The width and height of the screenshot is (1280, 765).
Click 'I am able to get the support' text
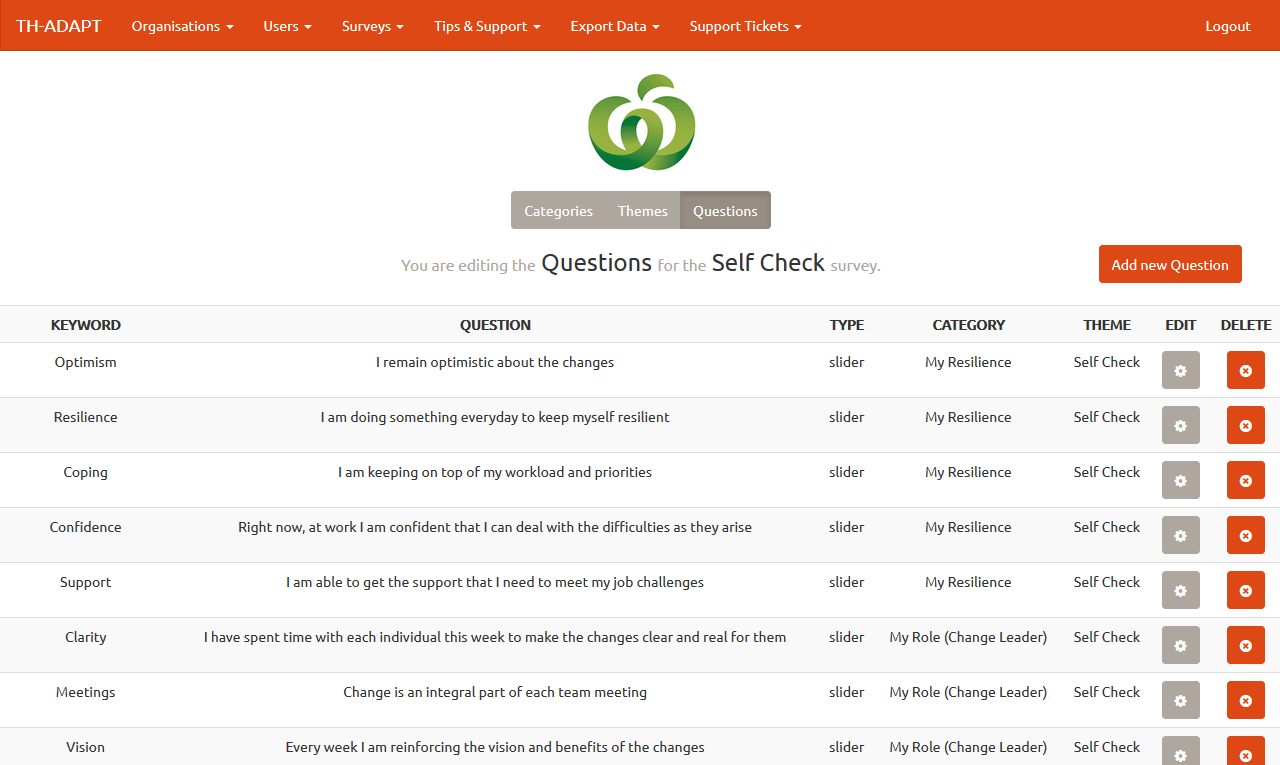495,582
